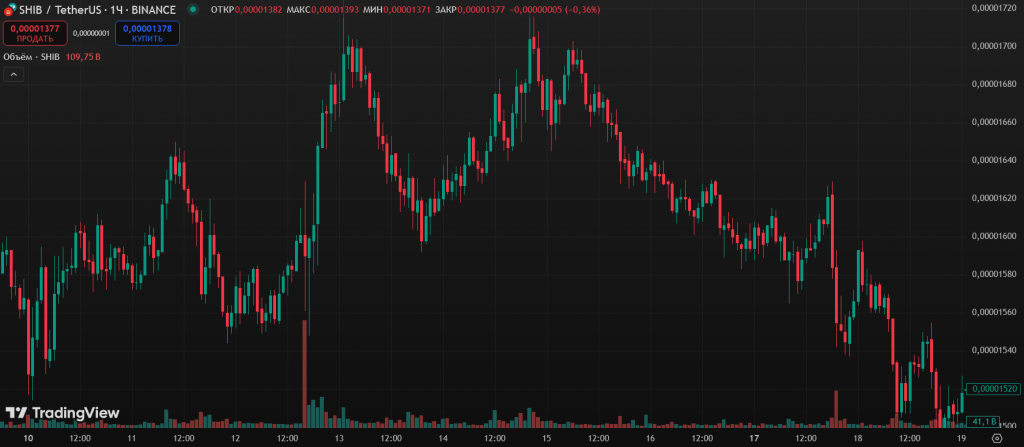Select the Объём SHIB volume indicator label
The height and width of the screenshot is (447, 1024).
point(31,57)
